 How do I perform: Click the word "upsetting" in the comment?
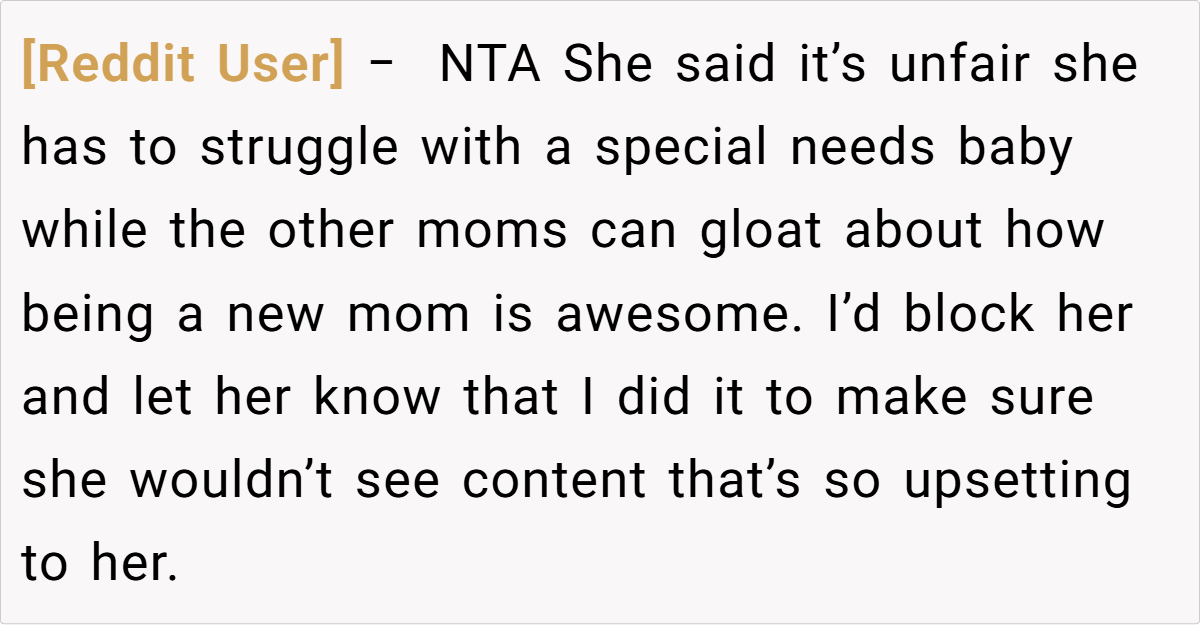pyautogui.click(x=1017, y=482)
